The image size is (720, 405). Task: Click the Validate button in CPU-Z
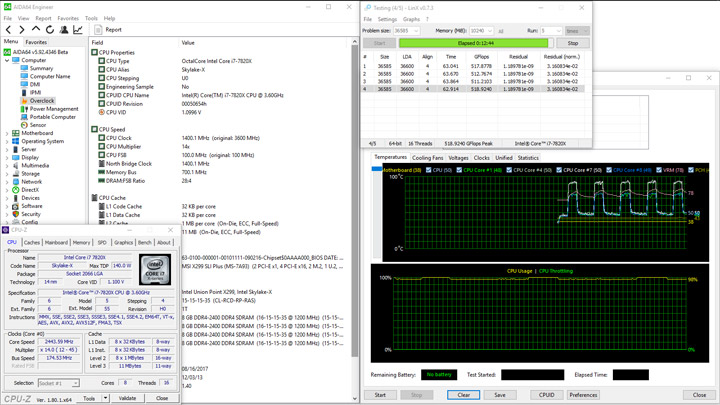129,398
